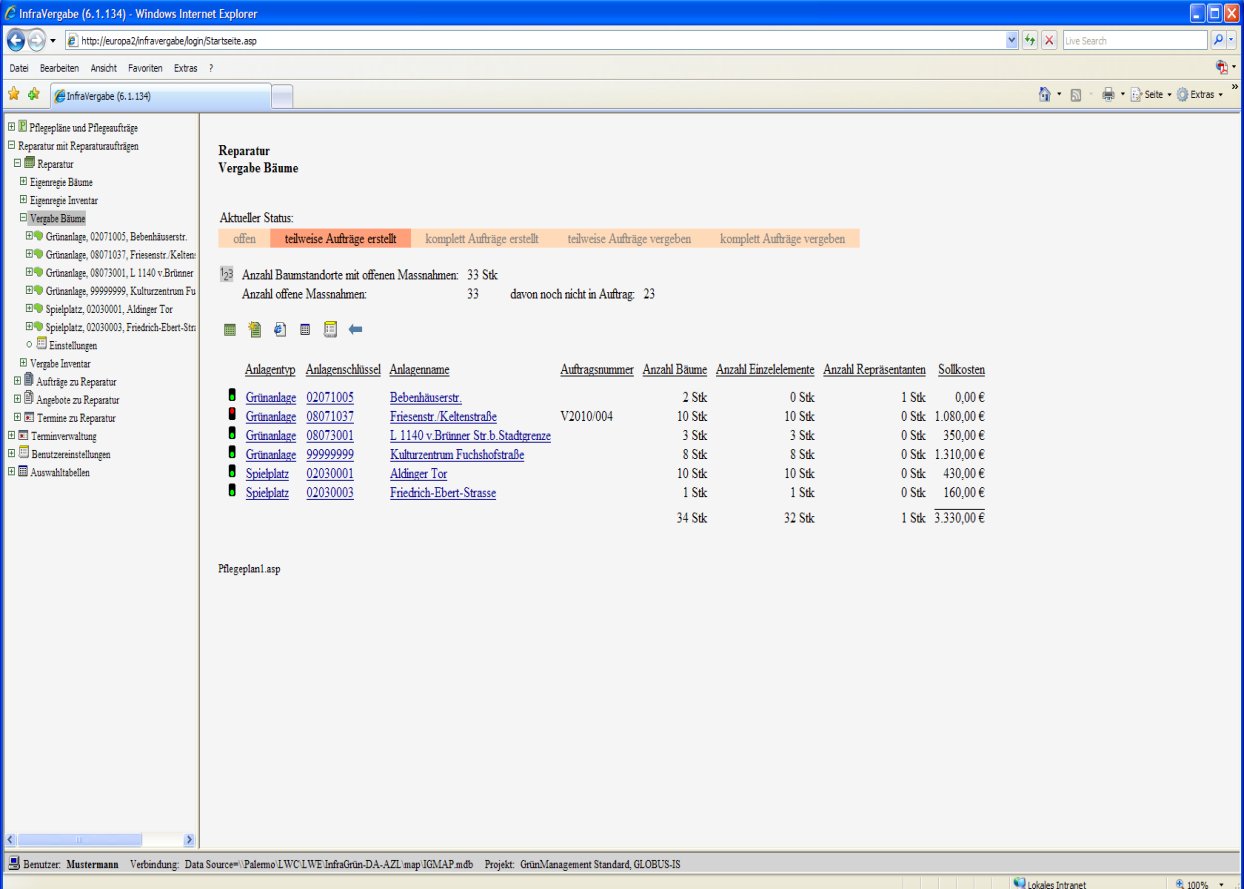Expand the Aufträge zu Reparatur node
The width and height of the screenshot is (1244, 889).
tap(17, 382)
